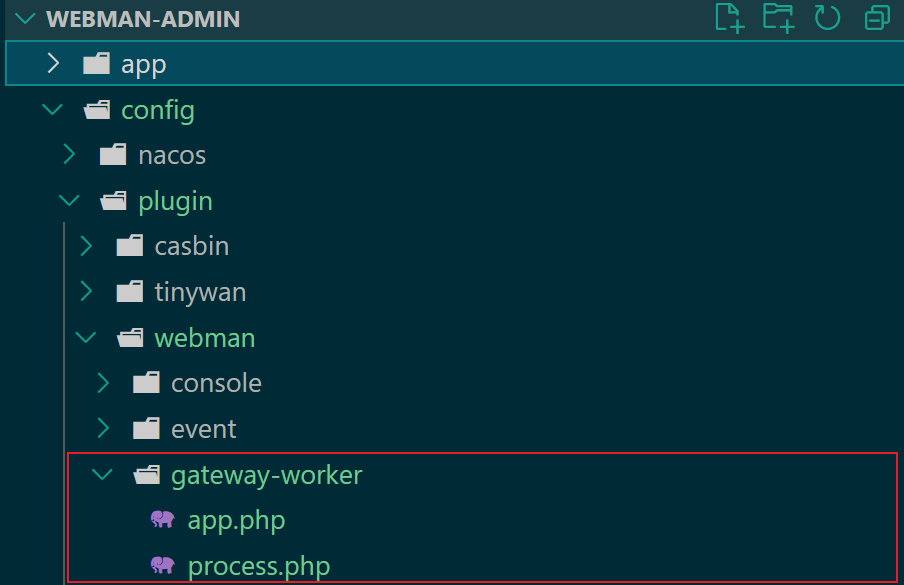Expand the console folder chevron
904x585 pixels.
(x=103, y=383)
